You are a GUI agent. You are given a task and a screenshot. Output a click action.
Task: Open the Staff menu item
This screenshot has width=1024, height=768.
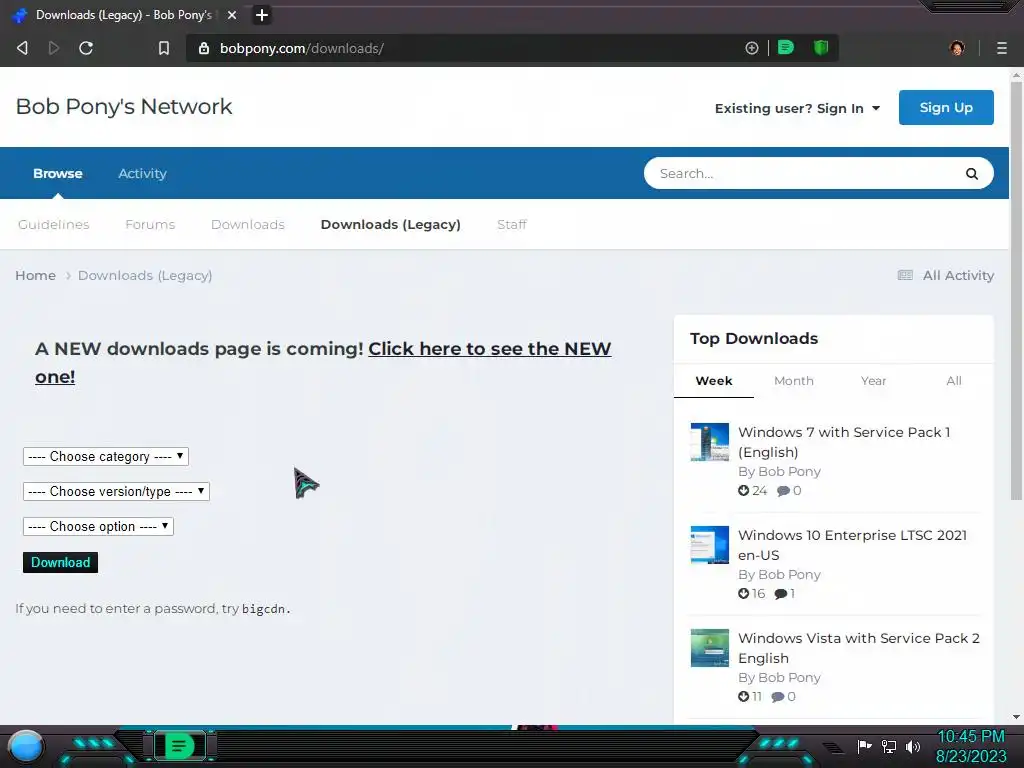tap(512, 225)
